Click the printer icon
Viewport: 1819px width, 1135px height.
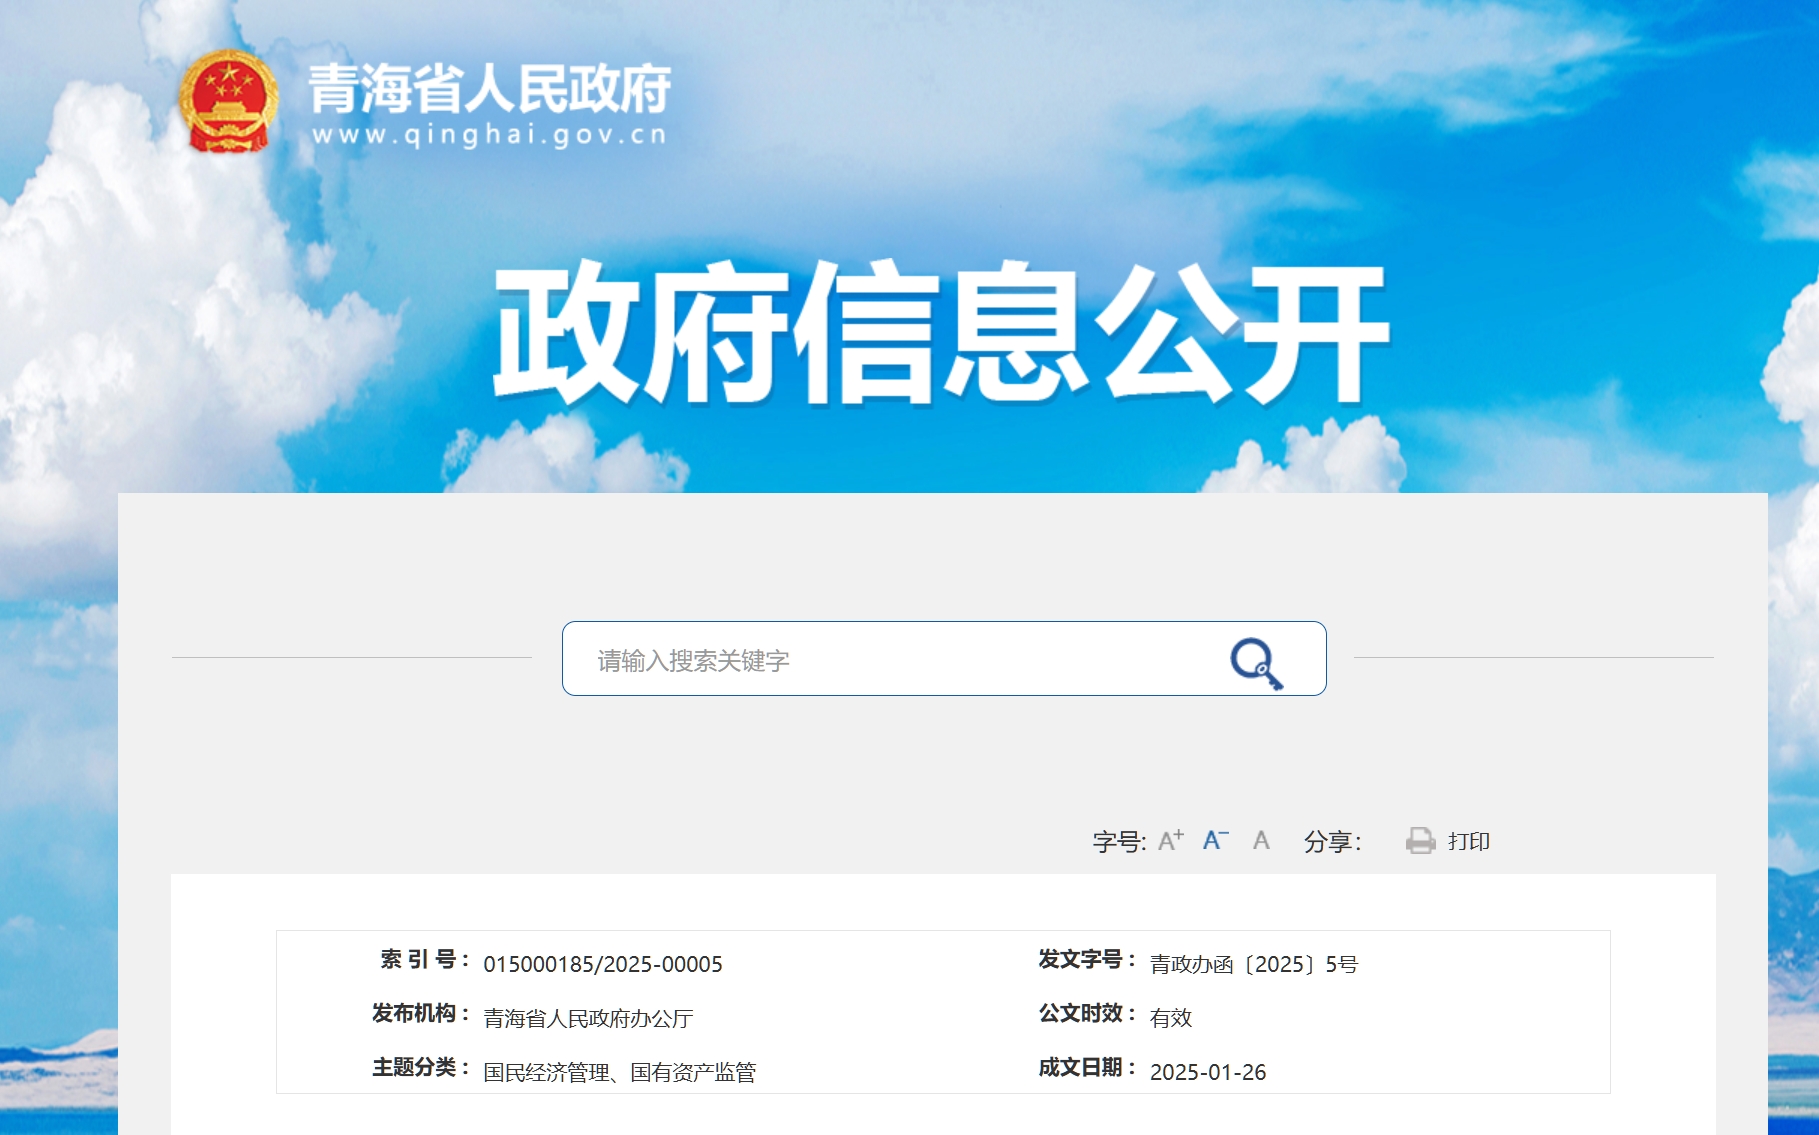pos(1420,841)
